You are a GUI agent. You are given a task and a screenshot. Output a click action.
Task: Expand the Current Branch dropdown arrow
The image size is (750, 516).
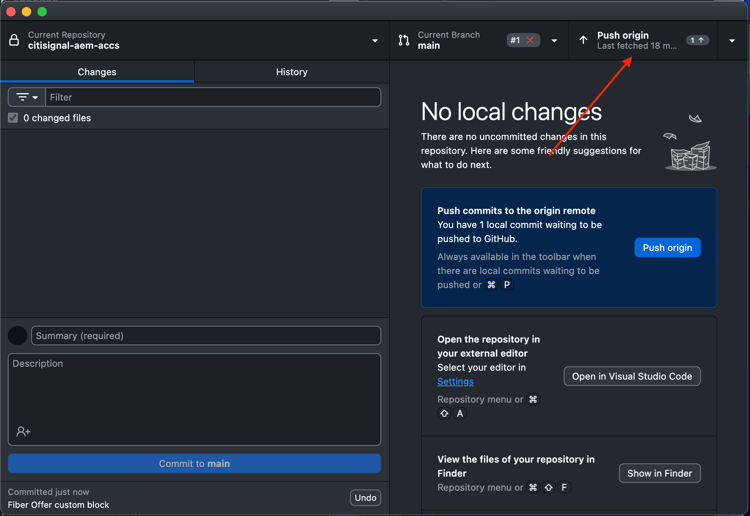[554, 41]
